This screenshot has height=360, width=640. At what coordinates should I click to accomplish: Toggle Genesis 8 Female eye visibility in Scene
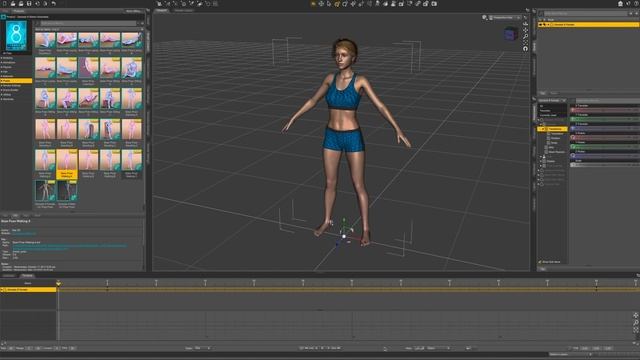[540, 25]
